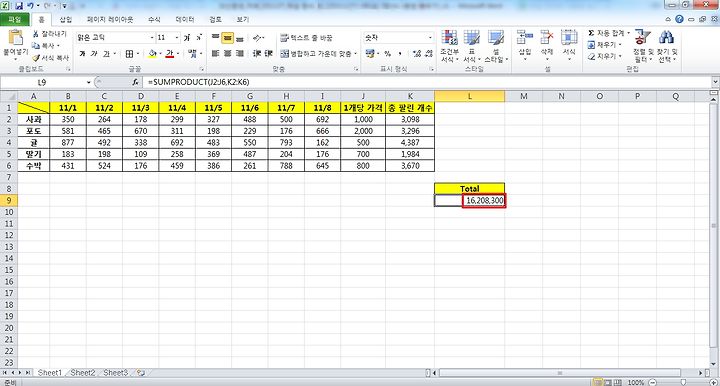Click the Save icon in quick access toolbar
This screenshot has width=720, height=386.
(19, 6)
